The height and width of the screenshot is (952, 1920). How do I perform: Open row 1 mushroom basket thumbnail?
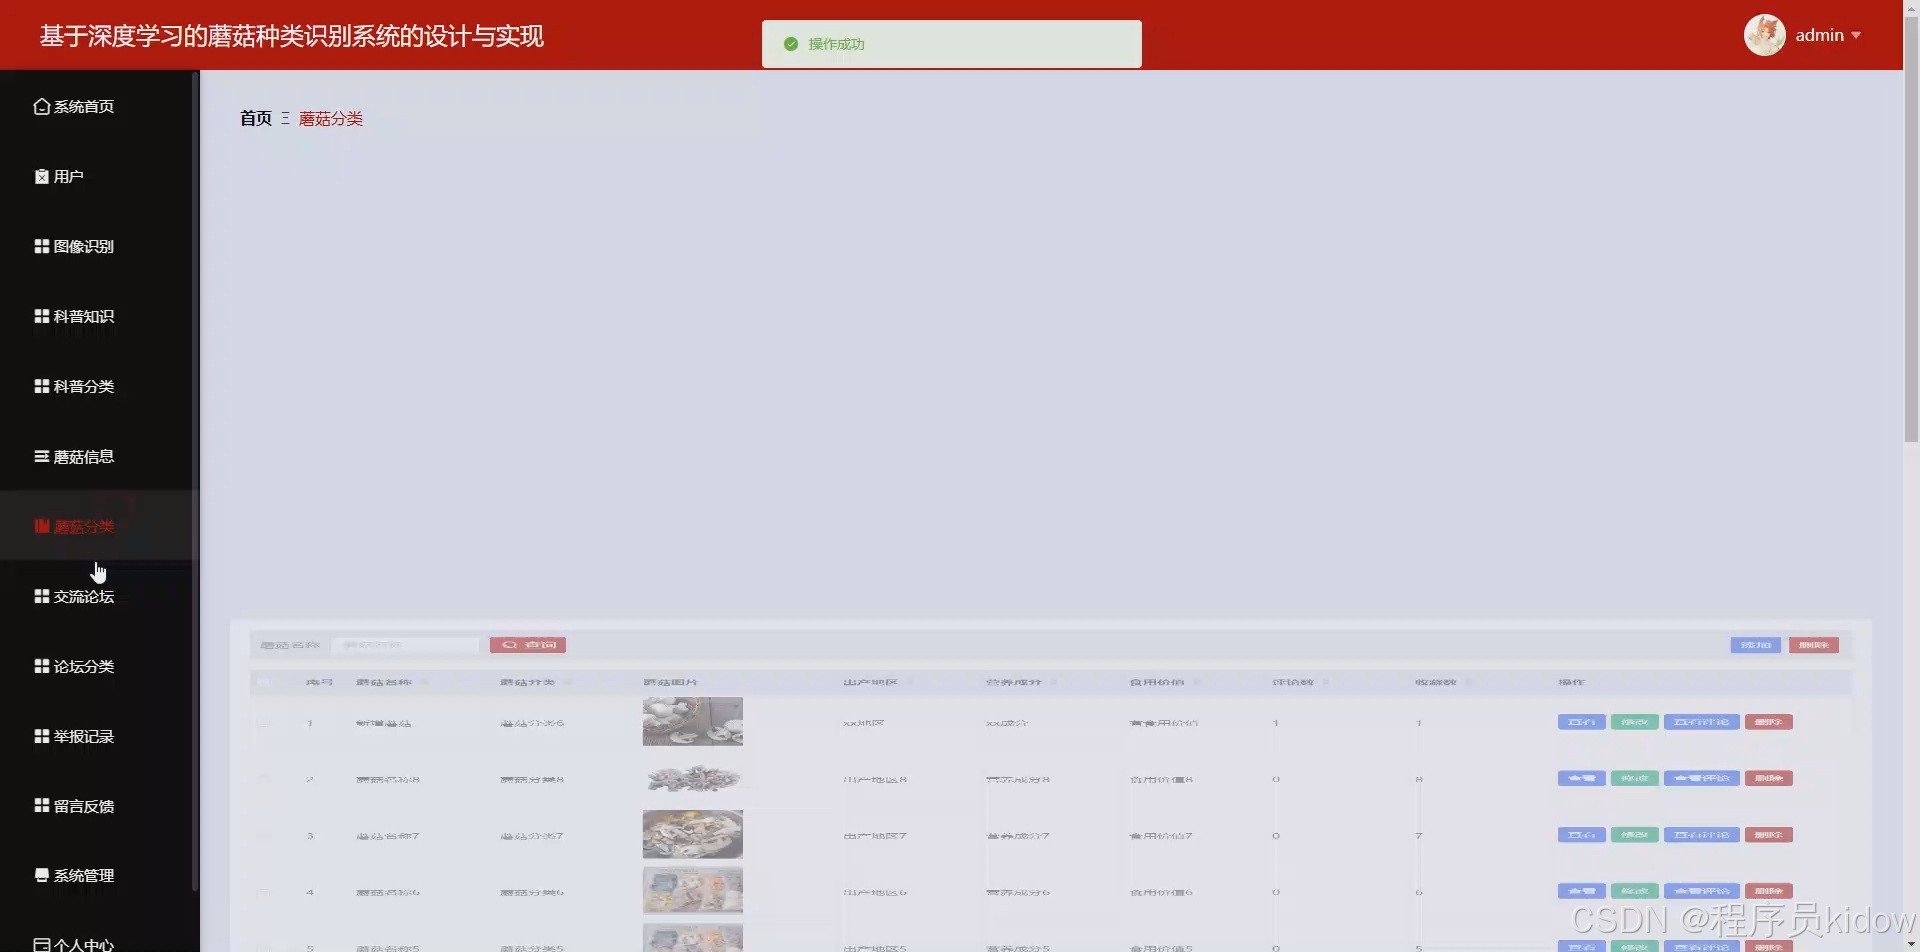coord(692,721)
